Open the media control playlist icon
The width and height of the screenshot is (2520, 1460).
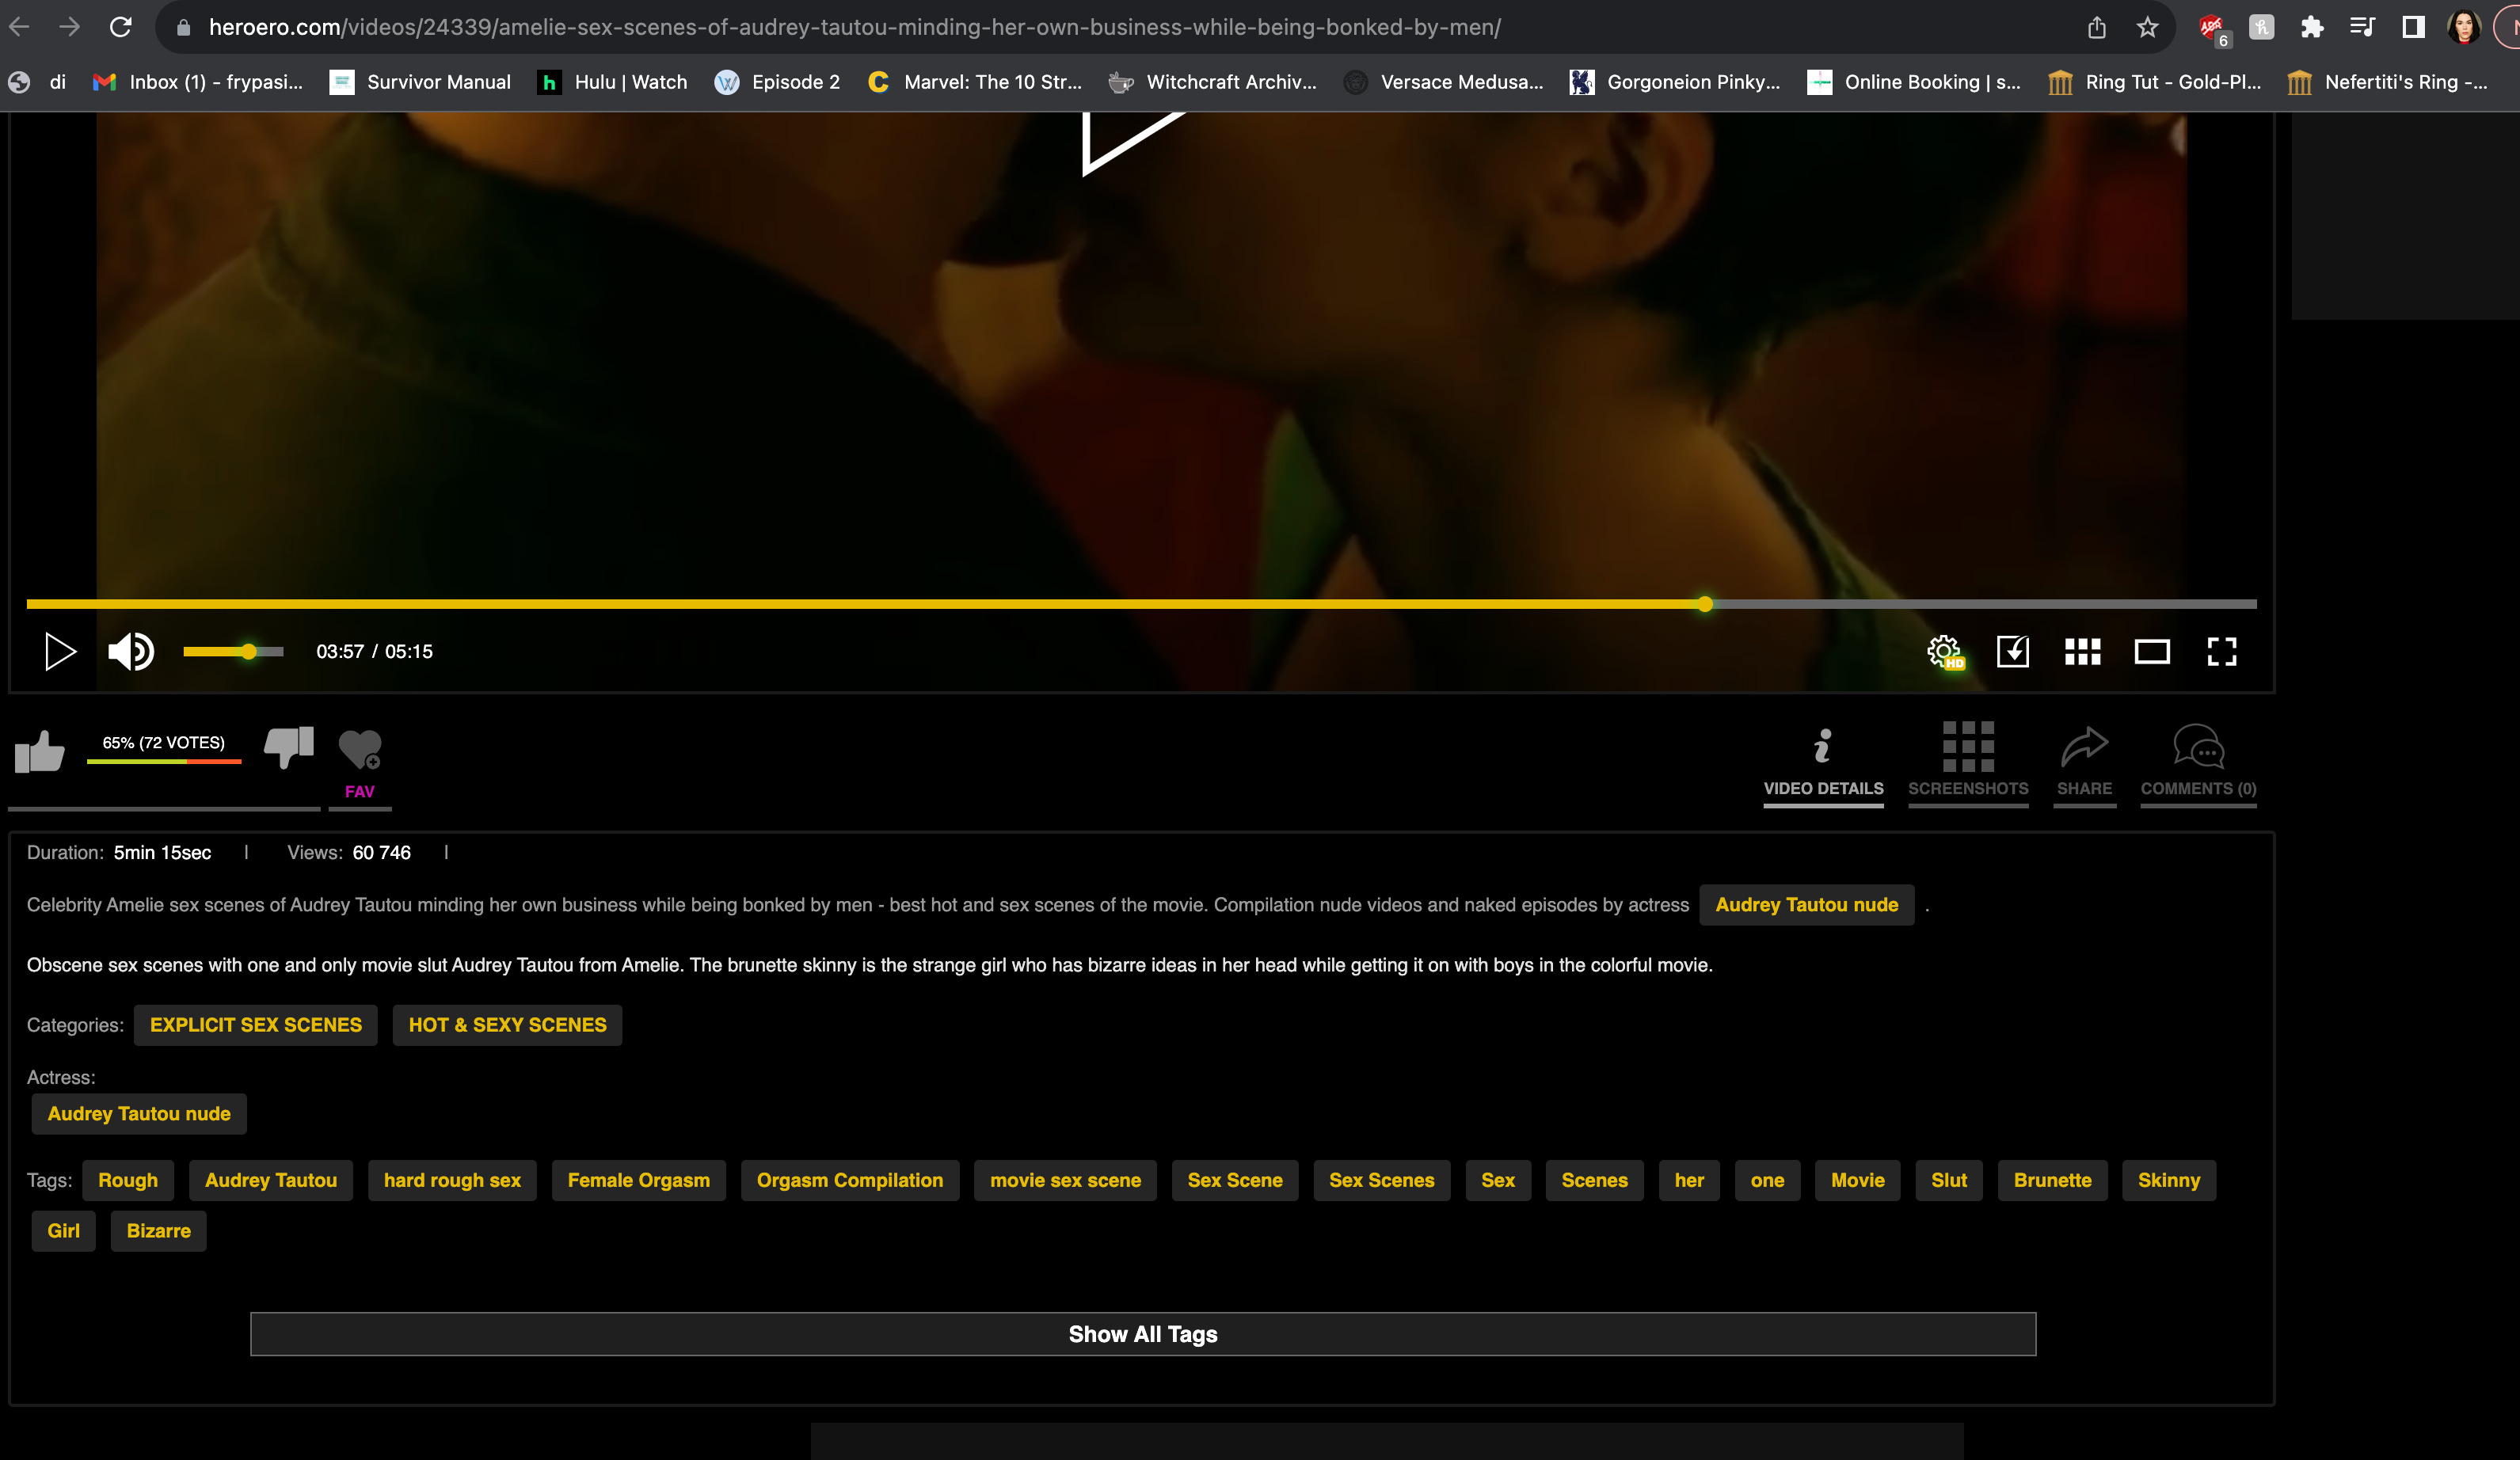2362,28
